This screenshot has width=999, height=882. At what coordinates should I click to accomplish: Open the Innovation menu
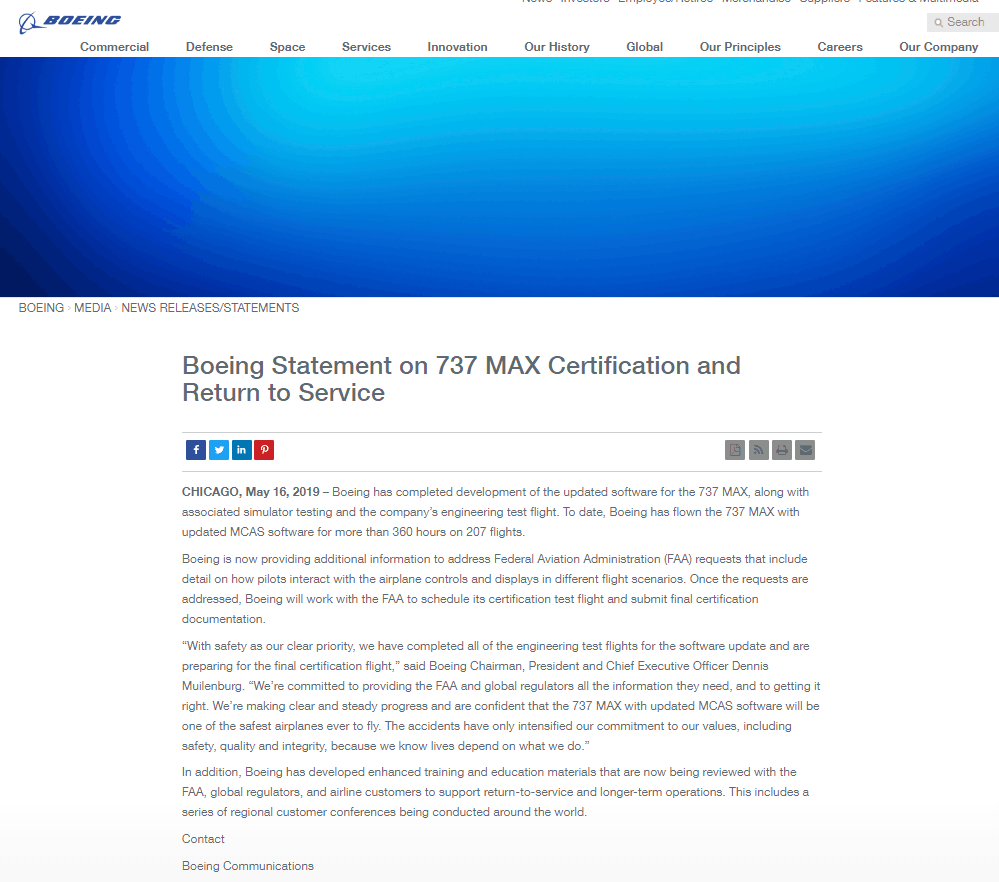click(x=457, y=47)
